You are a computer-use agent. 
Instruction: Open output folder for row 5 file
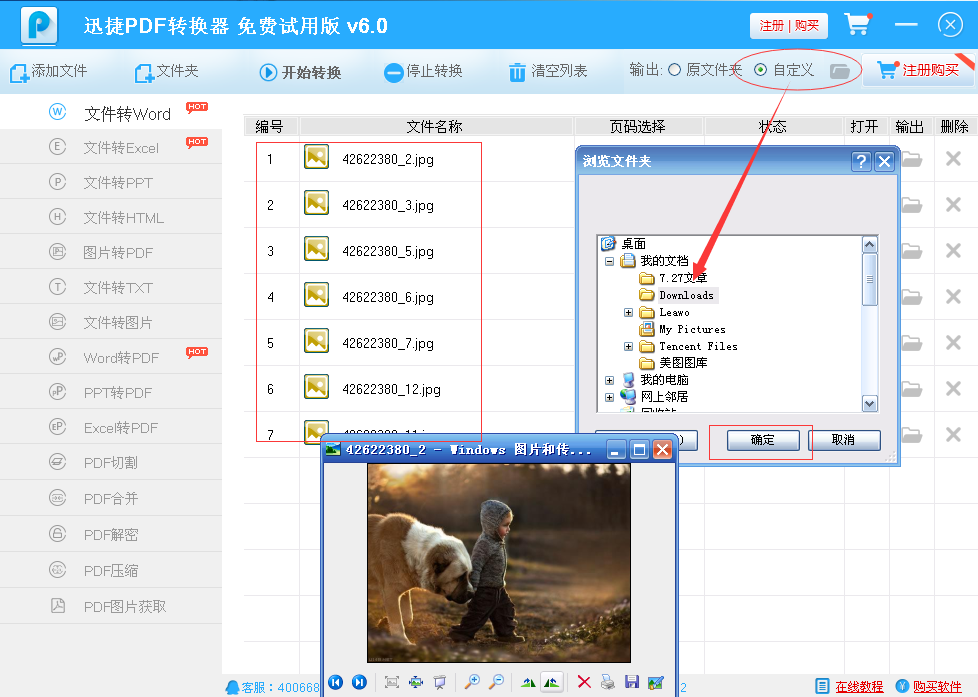click(911, 343)
